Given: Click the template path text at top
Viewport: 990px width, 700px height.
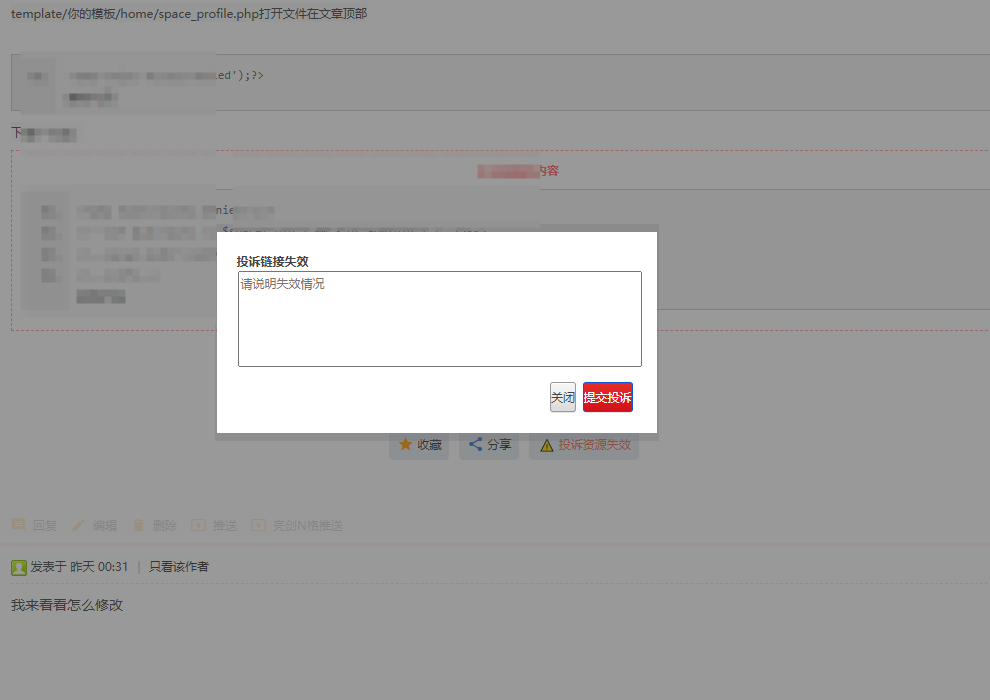Looking at the screenshot, I should click(x=189, y=13).
